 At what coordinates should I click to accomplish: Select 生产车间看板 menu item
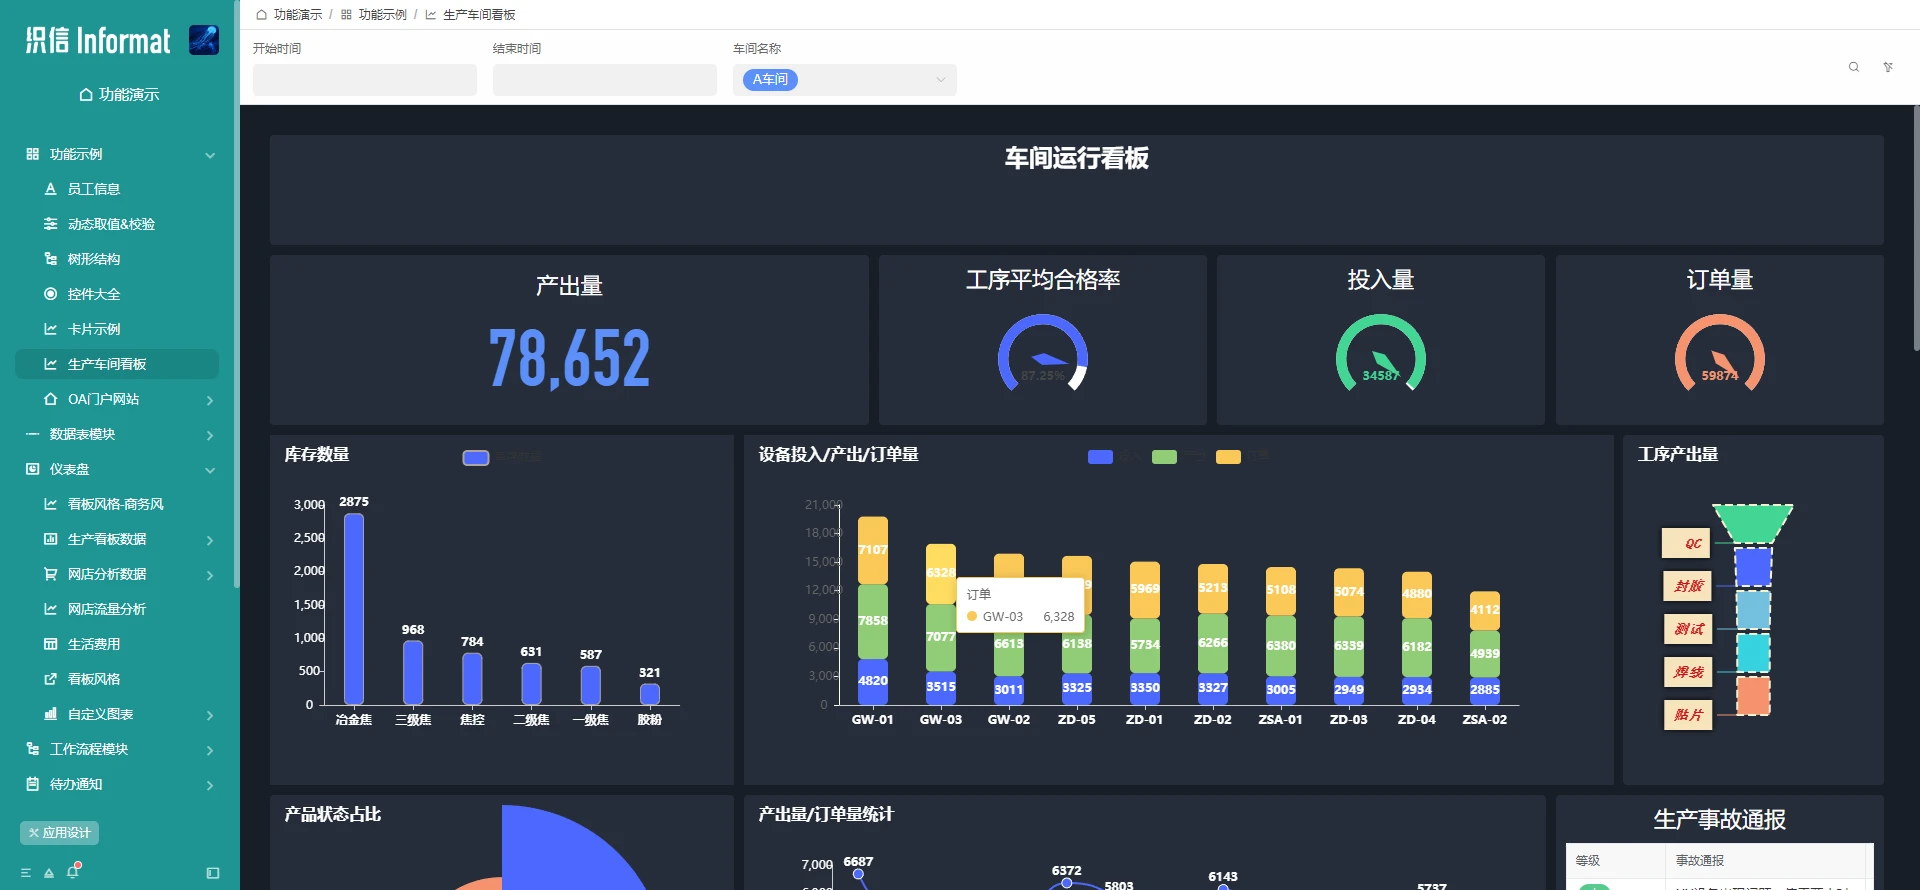point(117,364)
